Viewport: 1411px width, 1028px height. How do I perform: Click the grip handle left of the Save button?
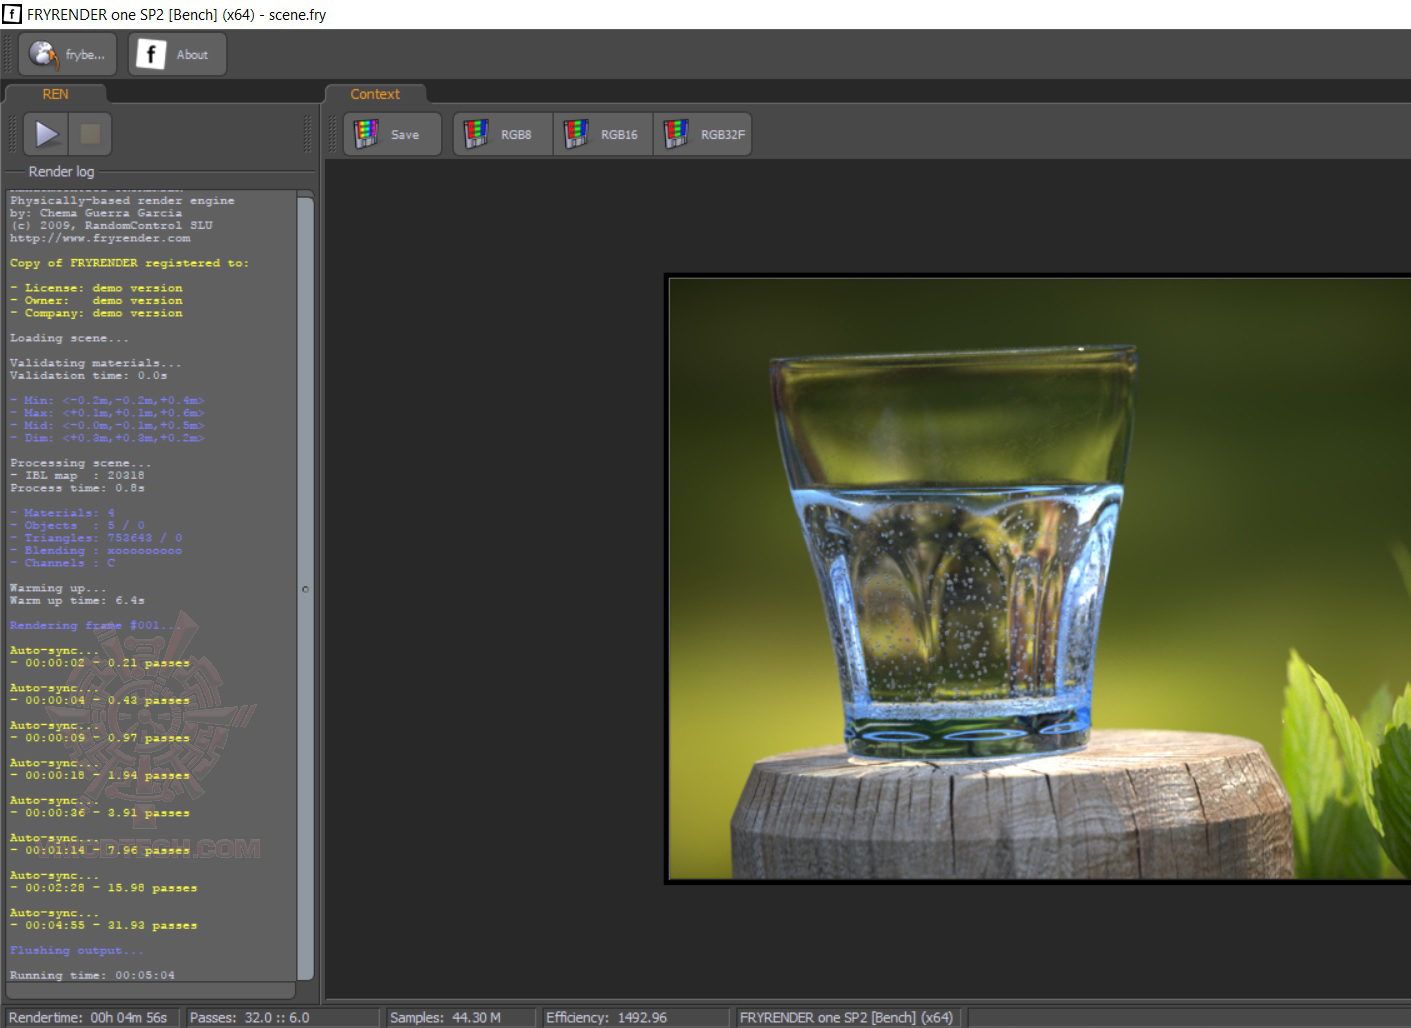click(333, 134)
